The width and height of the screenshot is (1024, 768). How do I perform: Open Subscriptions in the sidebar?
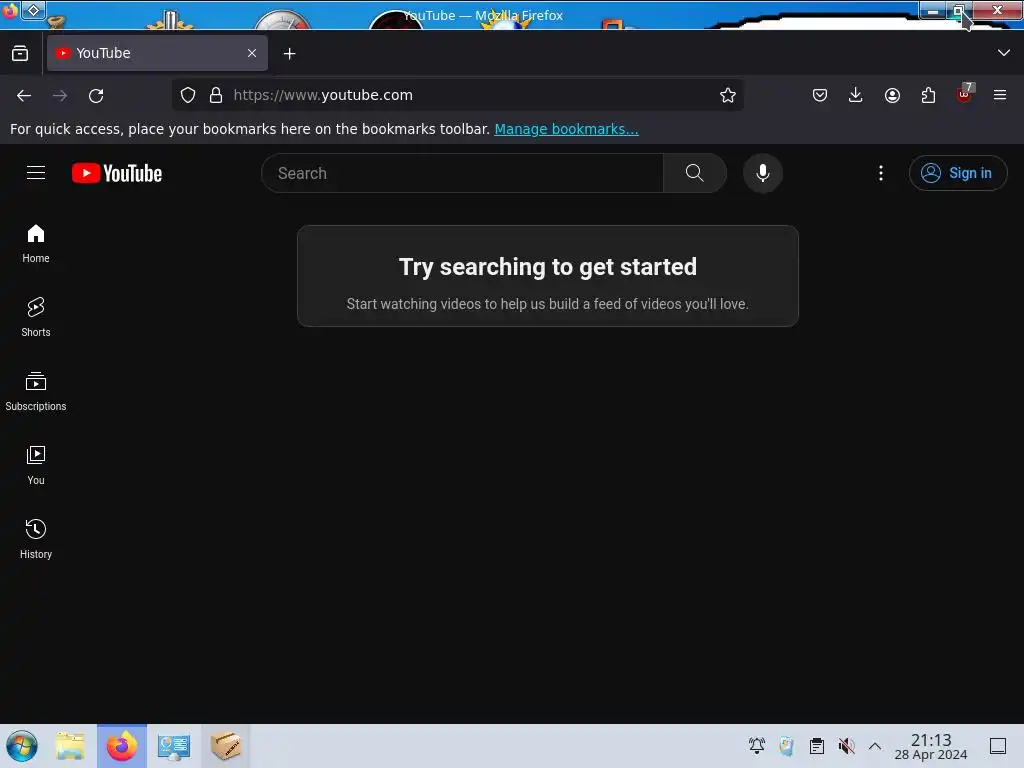[x=36, y=391]
